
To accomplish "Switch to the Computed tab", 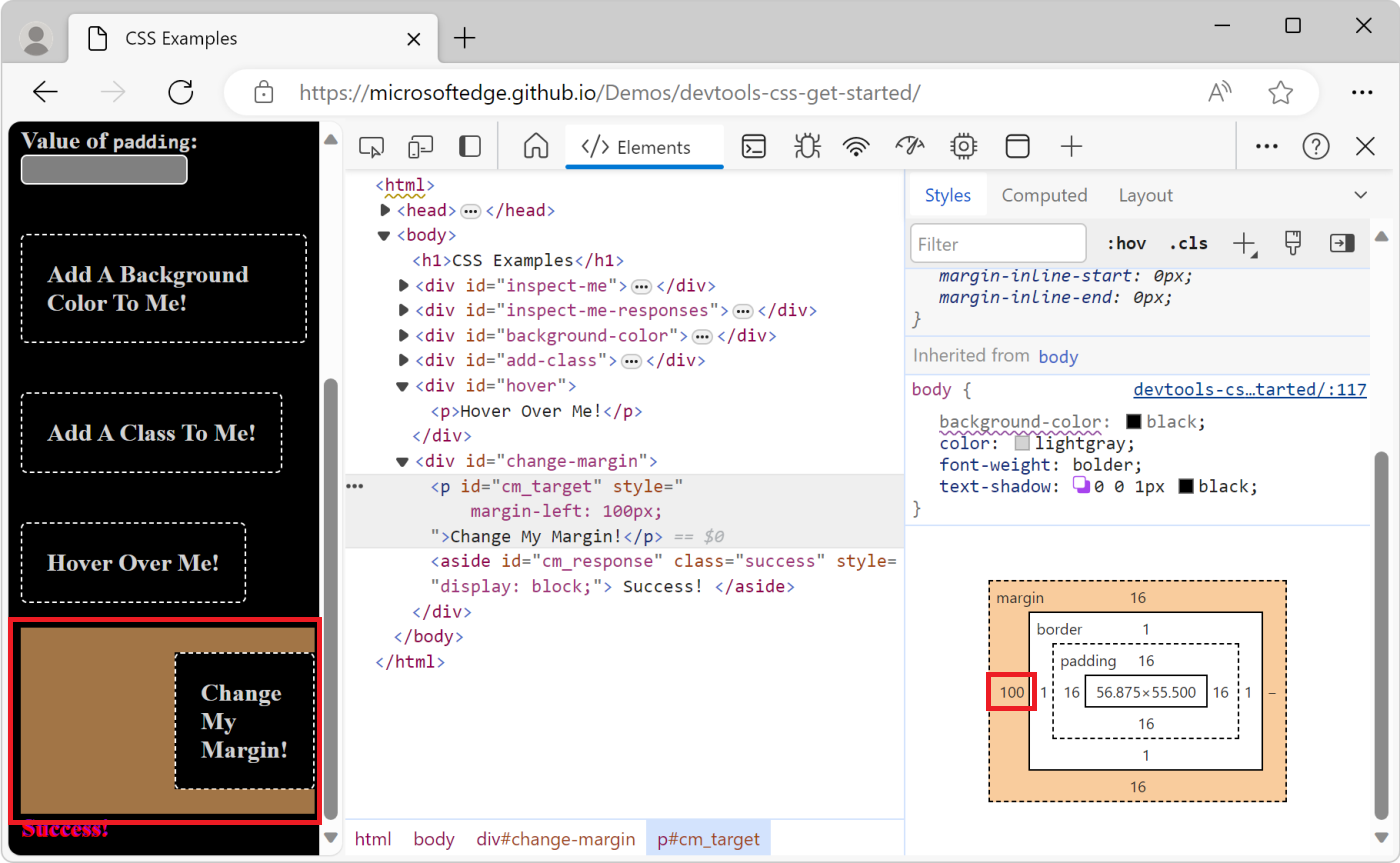I will click(x=1044, y=195).
